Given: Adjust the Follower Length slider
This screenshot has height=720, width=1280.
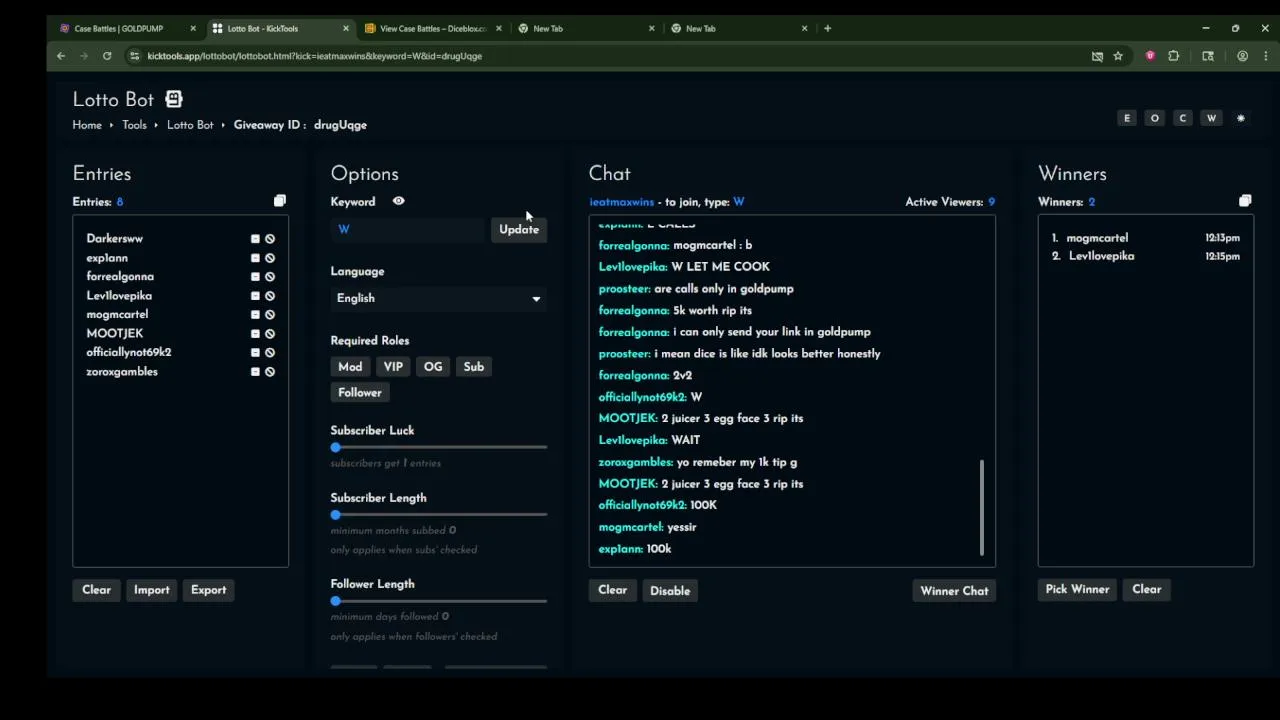Looking at the screenshot, I should point(439,601).
